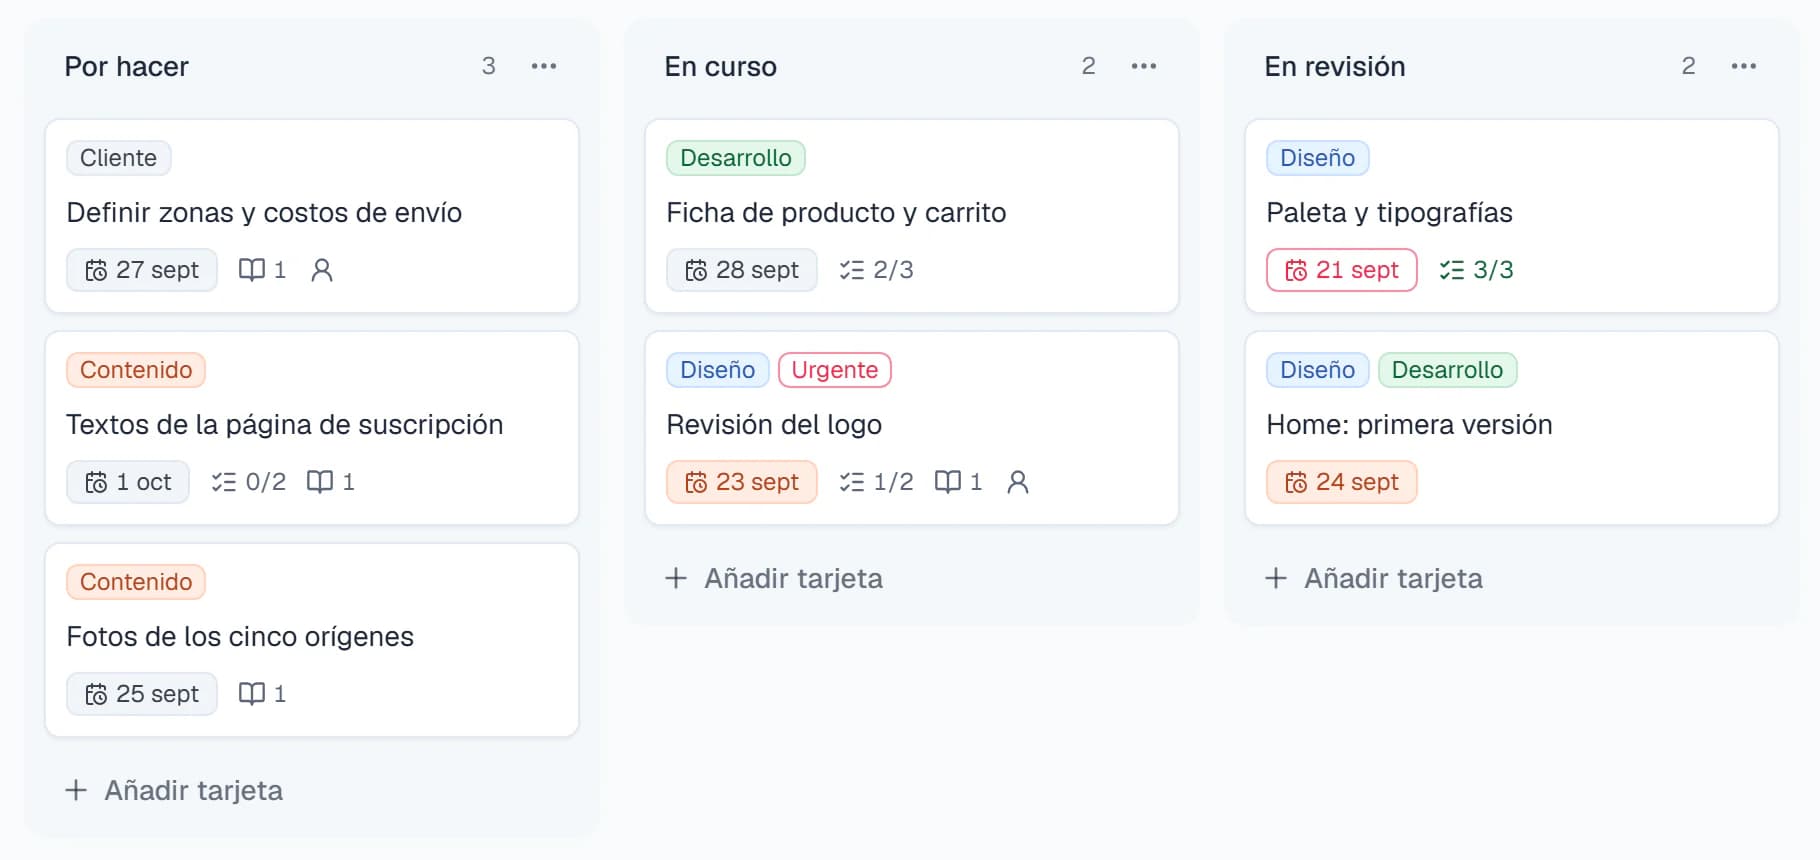Click the 3/3 checklist icon on Paleta y tipografías card
The width and height of the screenshot is (1820, 860).
tap(1452, 270)
